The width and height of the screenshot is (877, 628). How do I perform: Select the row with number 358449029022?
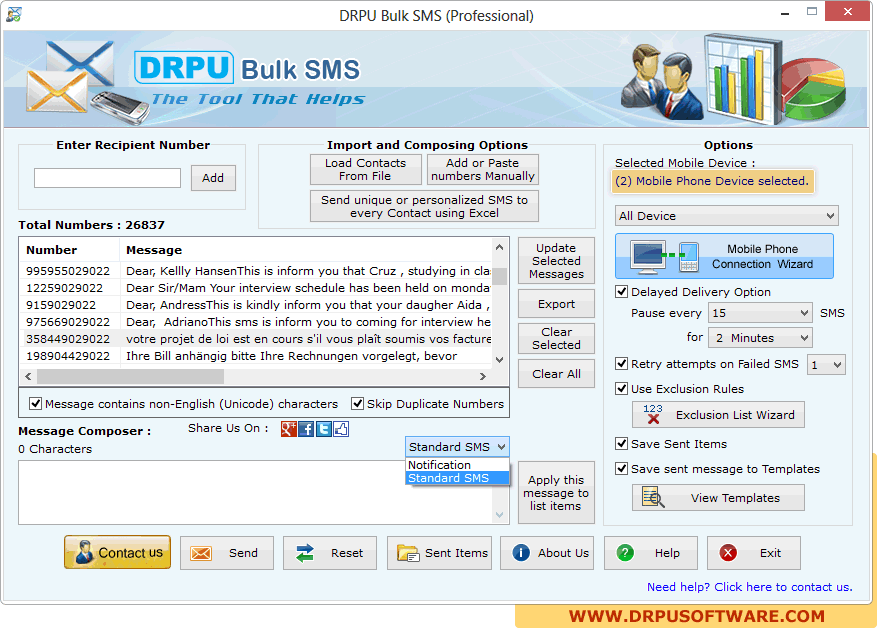coord(256,339)
